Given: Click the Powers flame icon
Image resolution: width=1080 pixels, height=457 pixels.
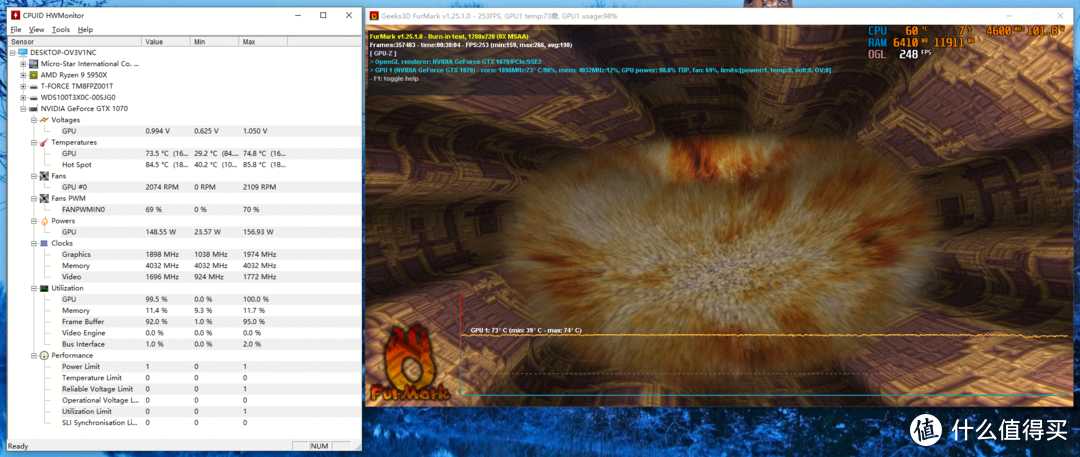Looking at the screenshot, I should (43, 221).
